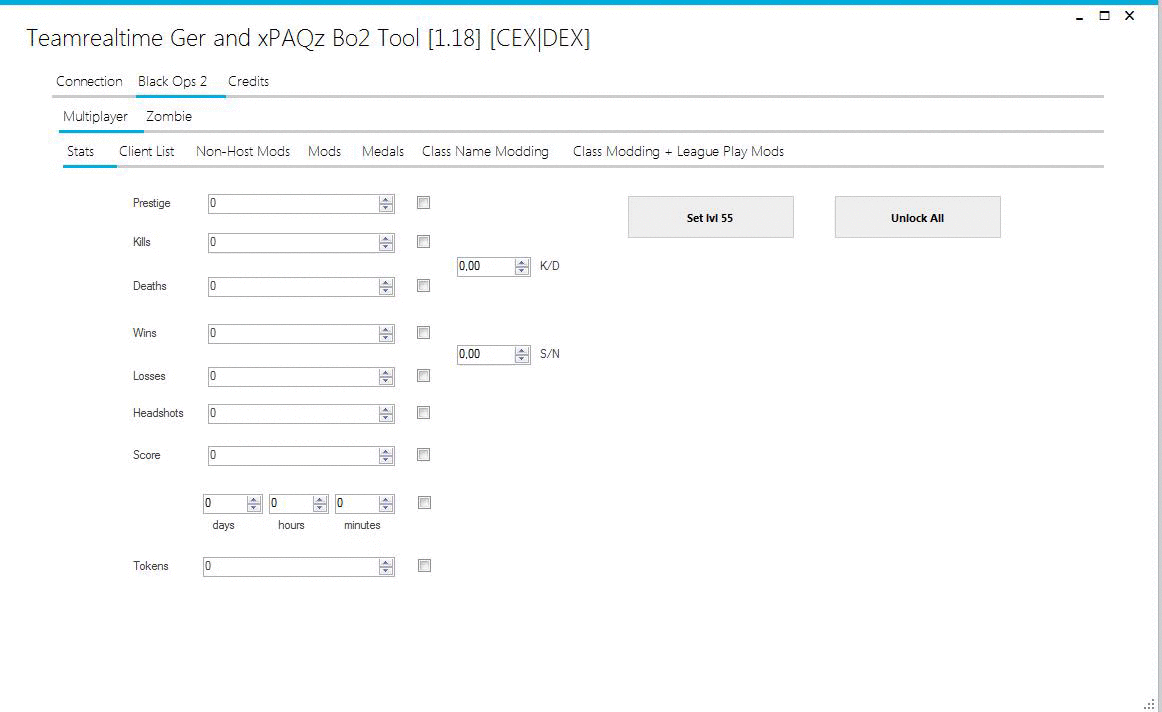This screenshot has height=712, width=1162.
Task: Increase Score with up arrow
Action: 385,451
